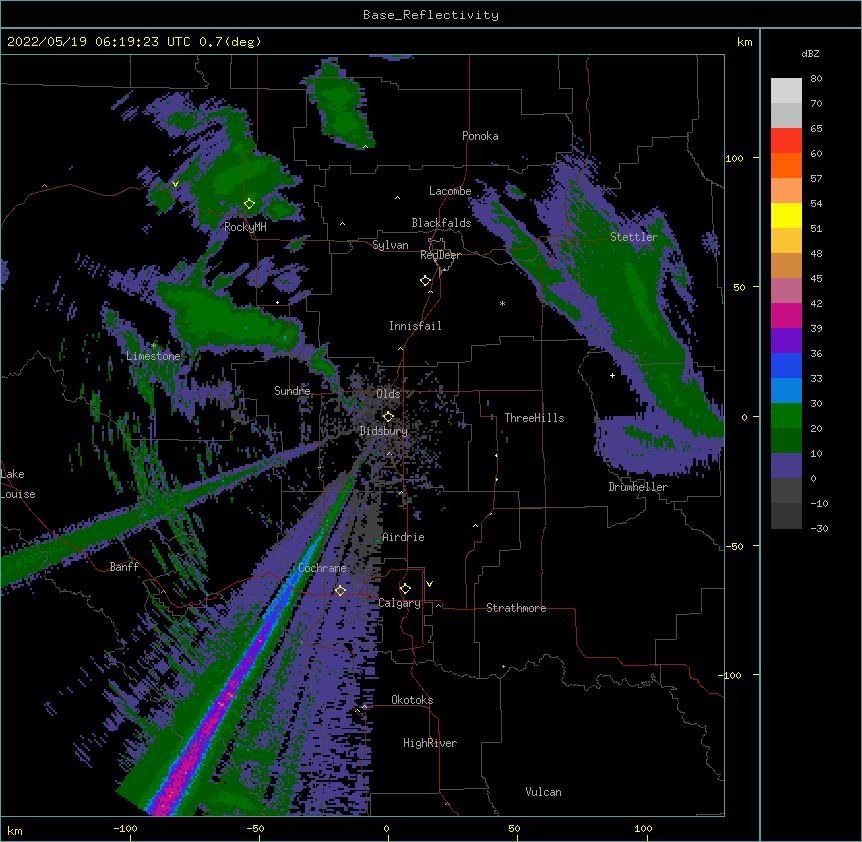Select the blue 33-36 dBZ legend swatch

point(786,365)
